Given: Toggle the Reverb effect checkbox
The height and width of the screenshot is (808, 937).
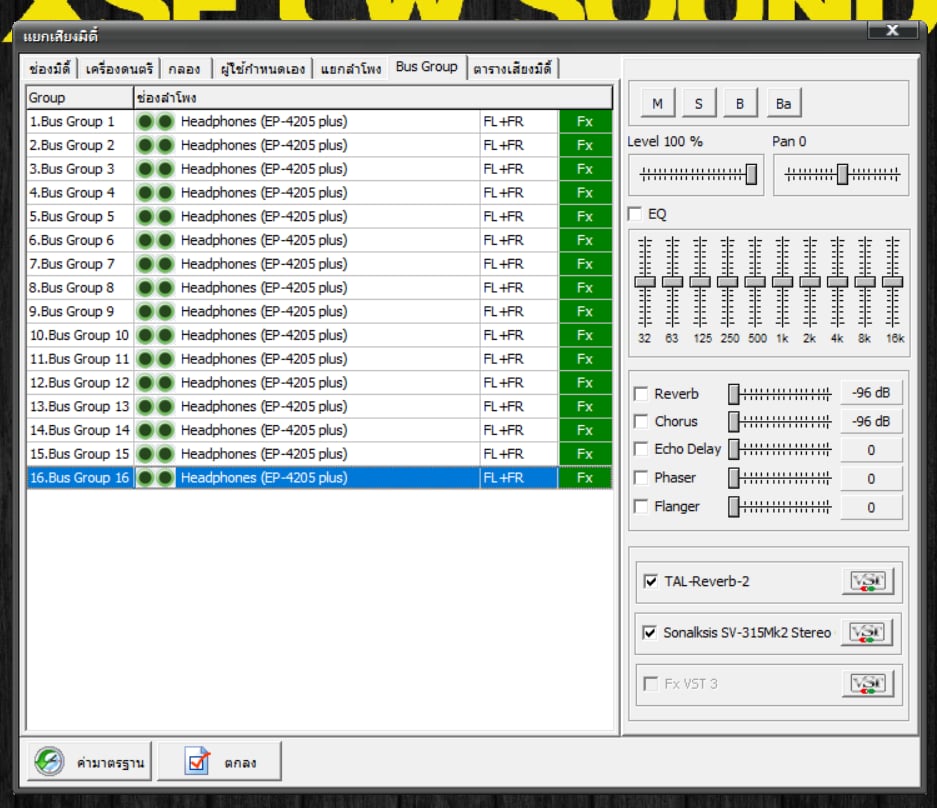Looking at the screenshot, I should (641, 394).
